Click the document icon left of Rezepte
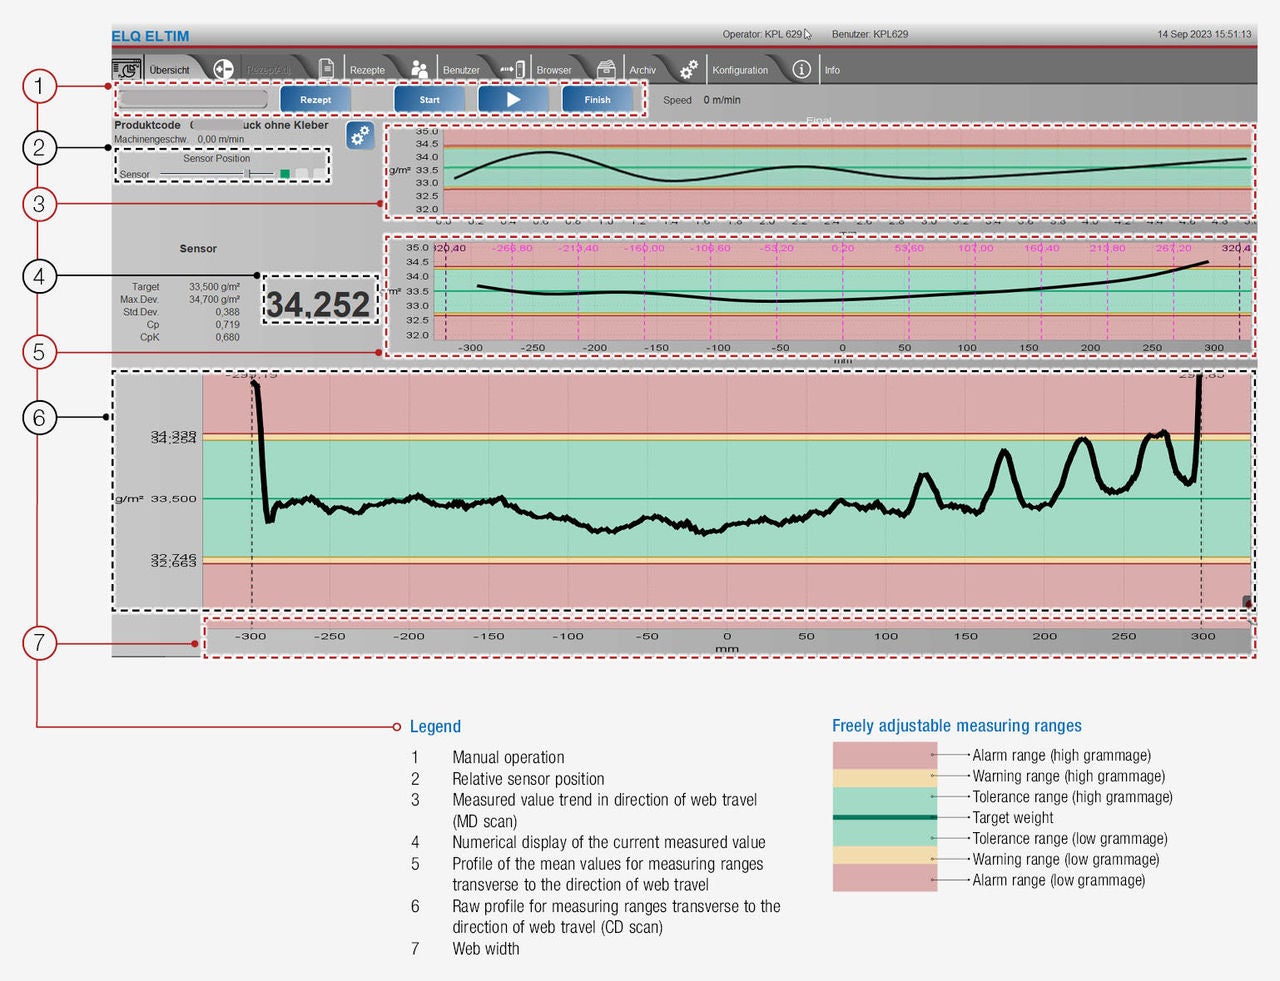This screenshot has width=1280, height=981. [326, 69]
